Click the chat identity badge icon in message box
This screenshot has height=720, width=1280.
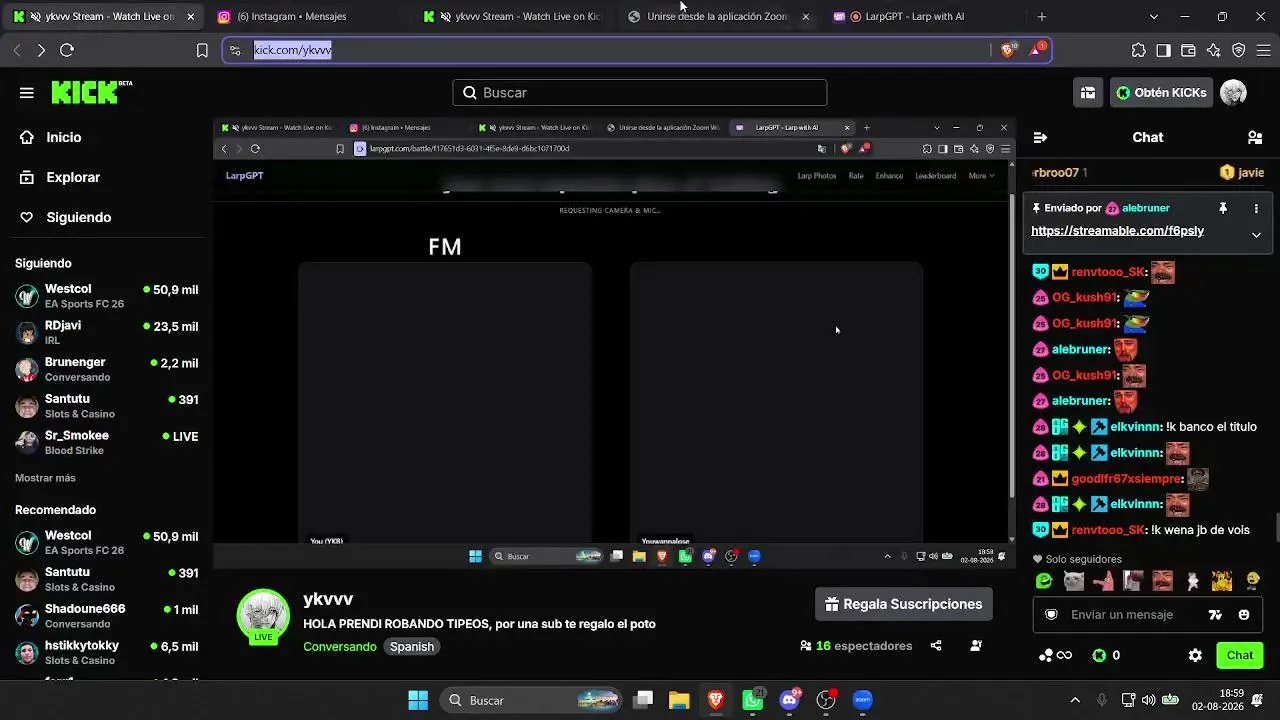coord(1051,615)
